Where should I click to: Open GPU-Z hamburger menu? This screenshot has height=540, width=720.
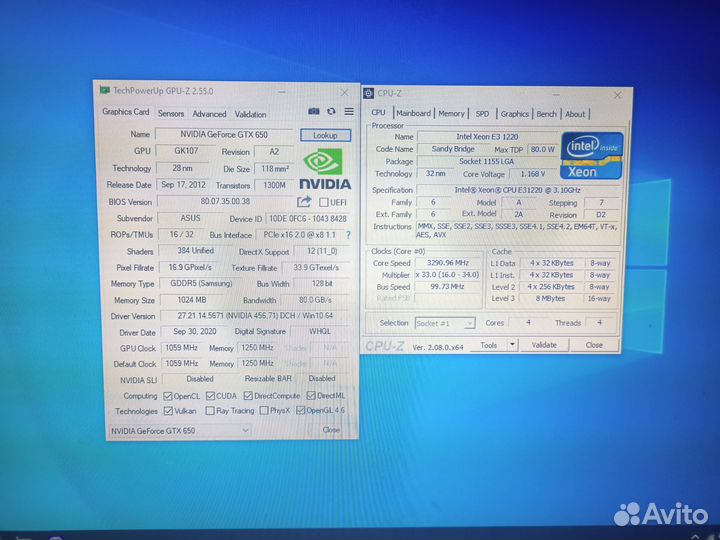tap(349, 112)
